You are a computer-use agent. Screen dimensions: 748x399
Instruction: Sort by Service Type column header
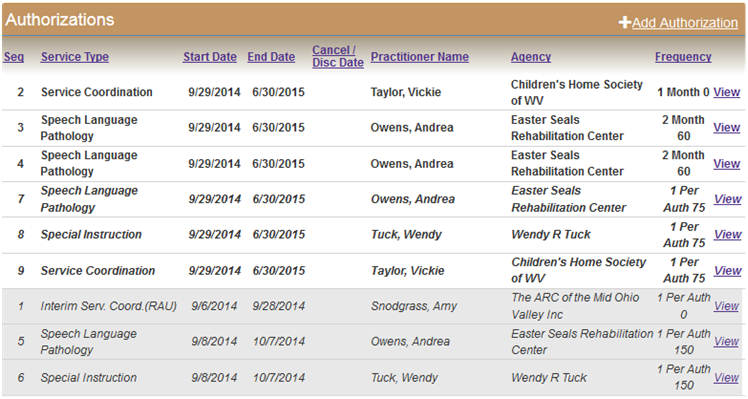[x=75, y=57]
